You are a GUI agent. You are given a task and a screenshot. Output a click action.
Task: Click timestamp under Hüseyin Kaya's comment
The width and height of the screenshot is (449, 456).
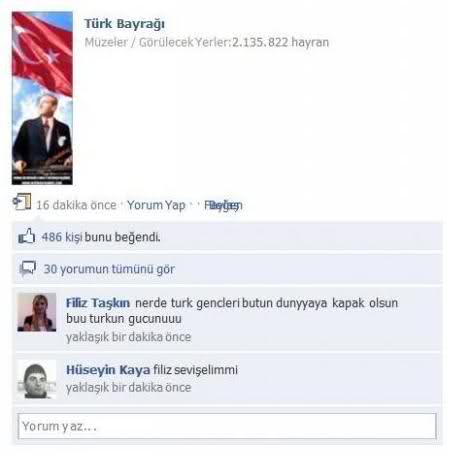point(128,387)
